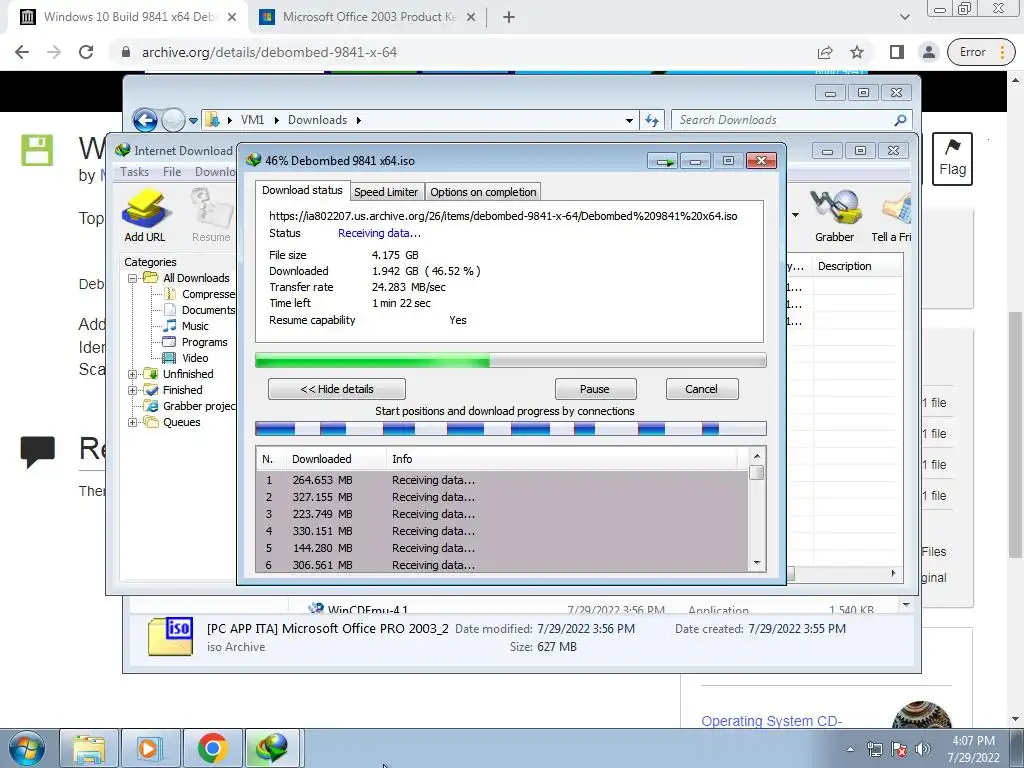Click the IDM taskbar icon
Screen dimensions: 1024x768
[272, 748]
